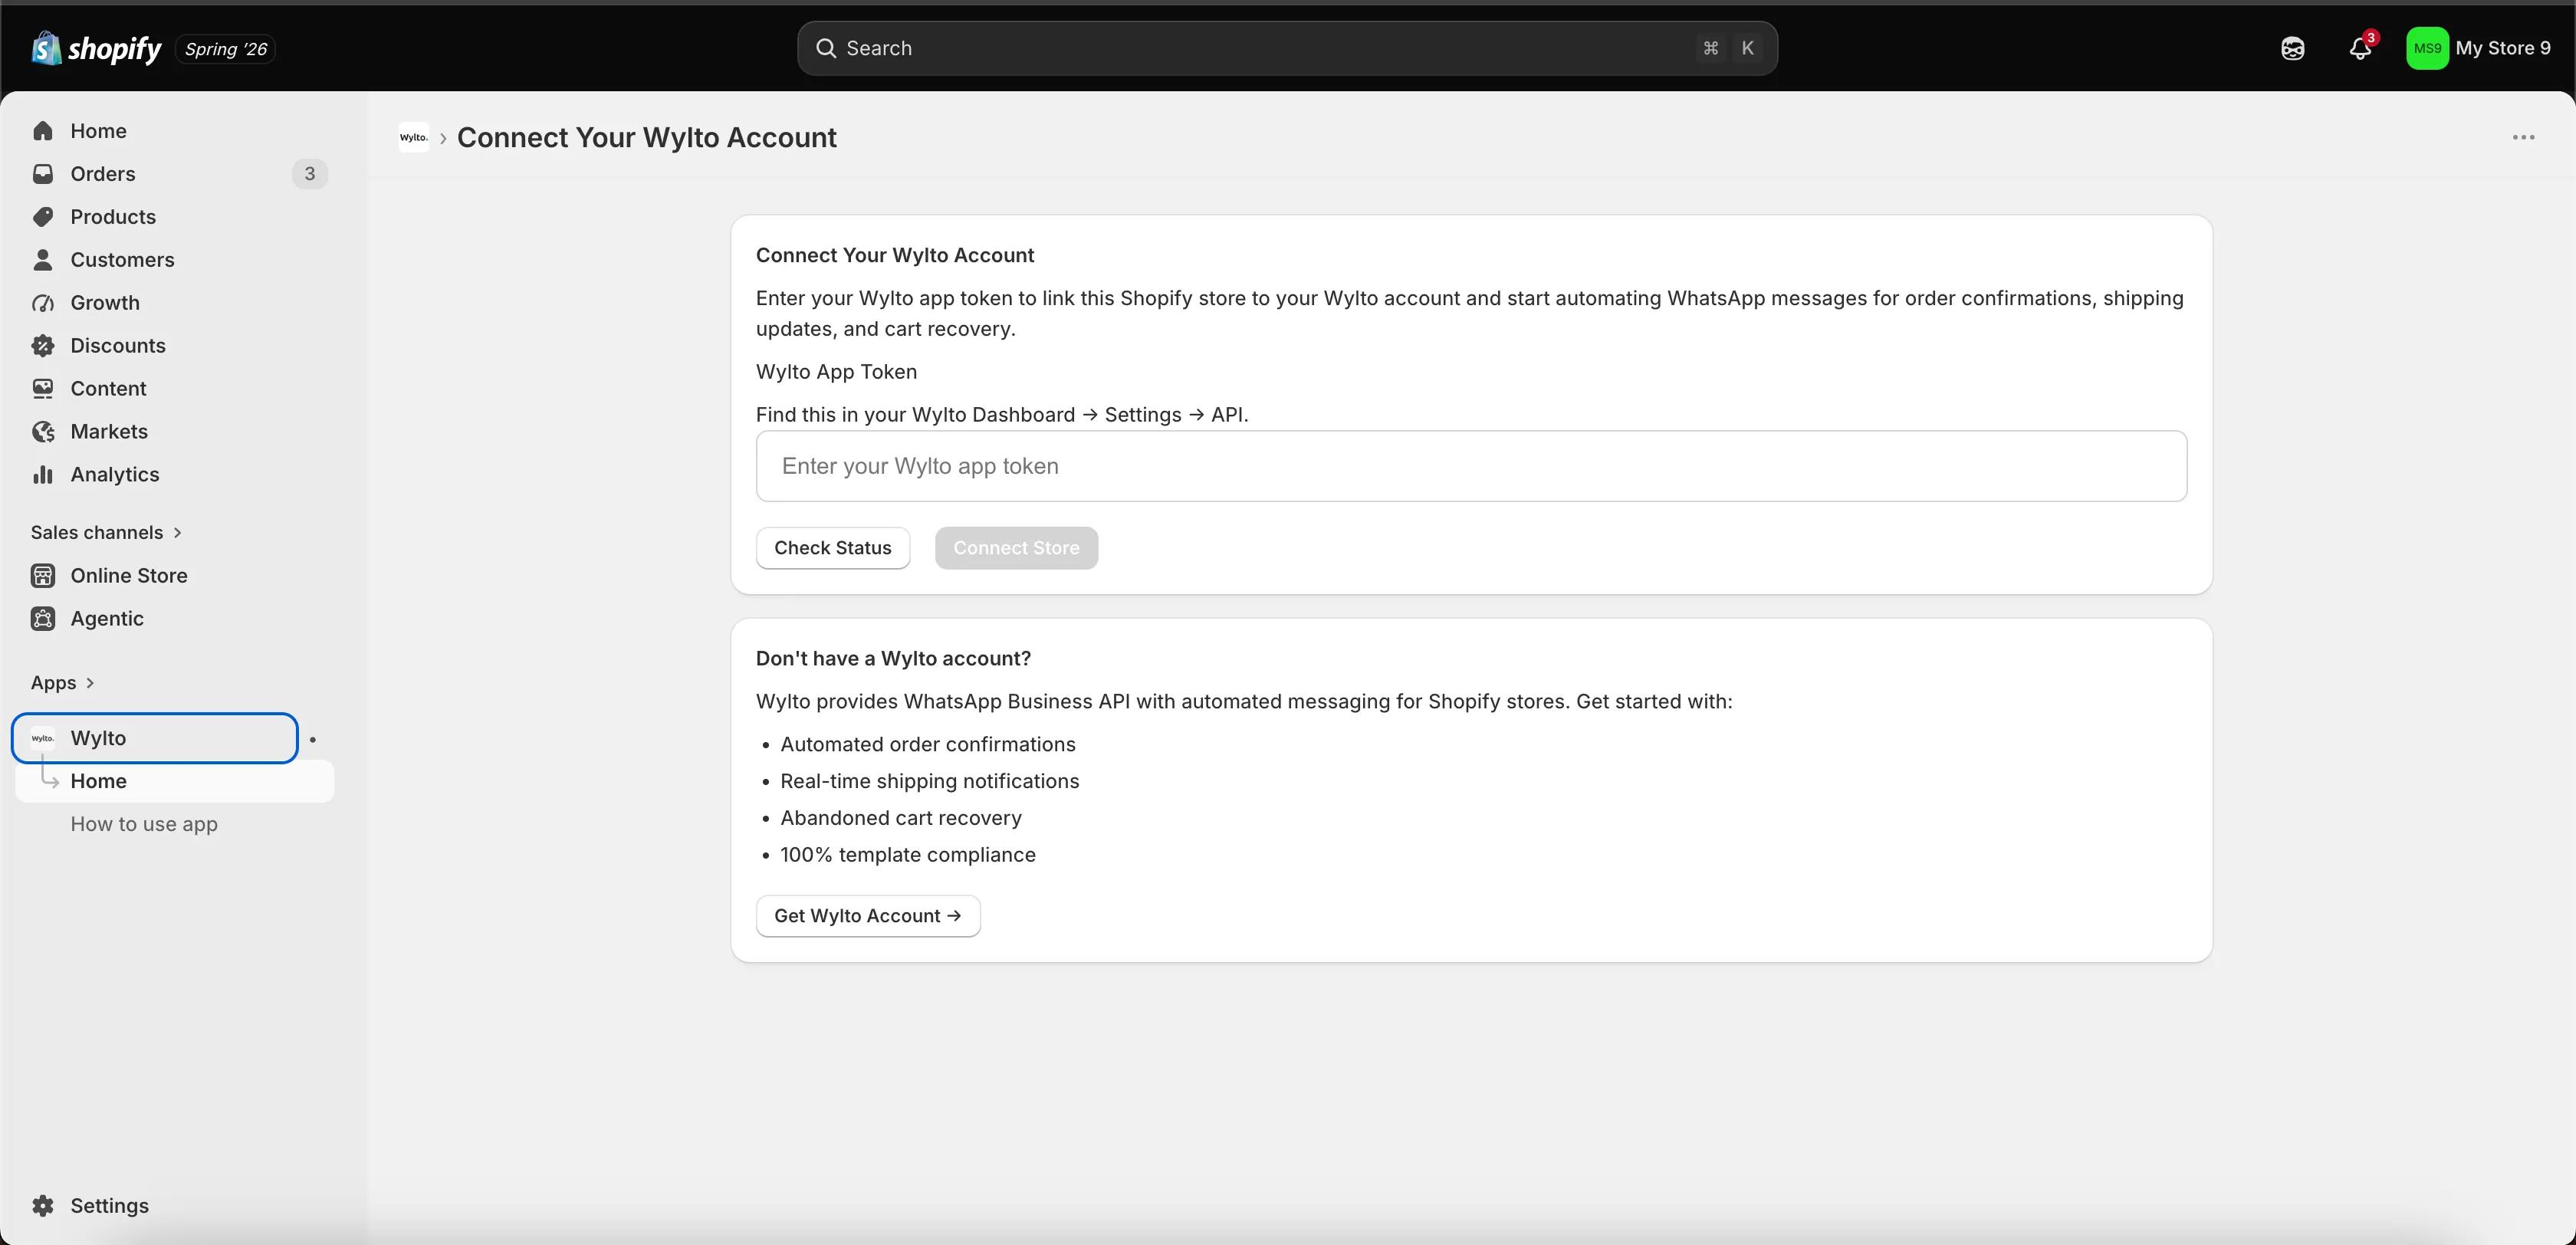Click the Agentic channel icon
The width and height of the screenshot is (2576, 1245).
(x=43, y=619)
